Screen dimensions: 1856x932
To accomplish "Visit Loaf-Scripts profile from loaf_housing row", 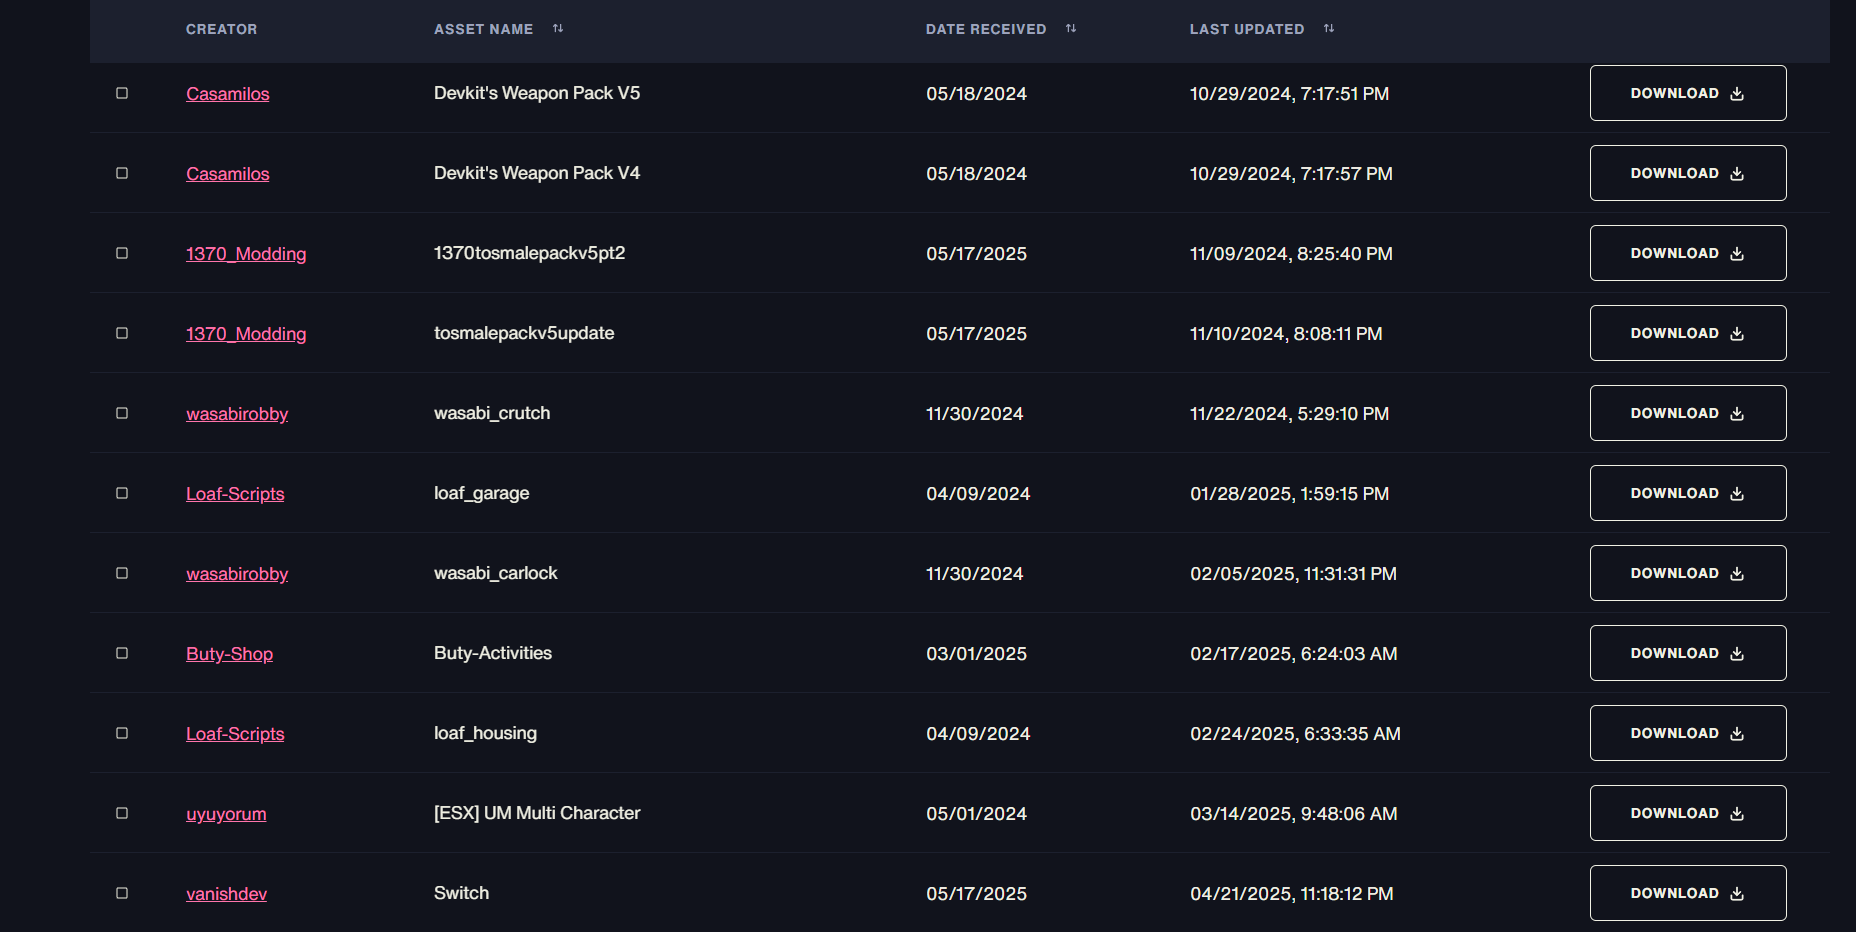I will (x=235, y=734).
